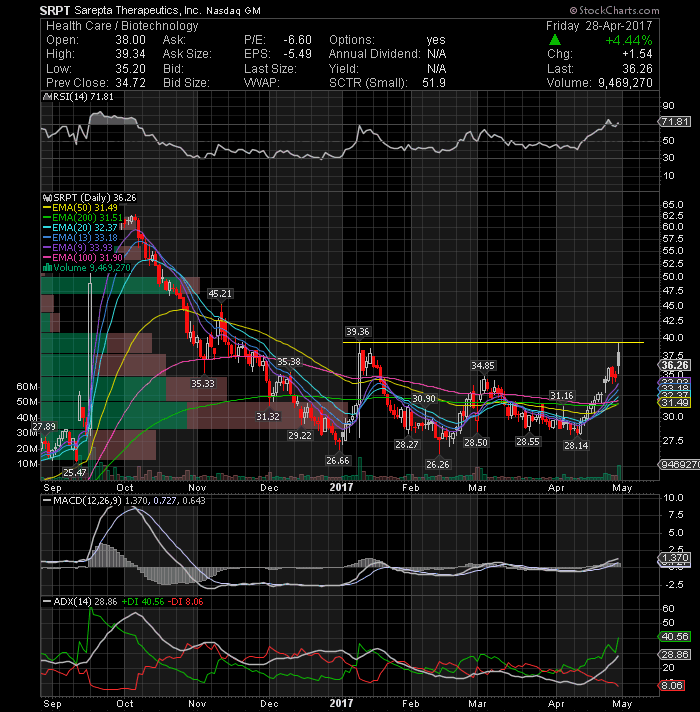Click the red 8.06 tag on ADX axis
Viewport: 700px width, 712px height.
pos(672,685)
